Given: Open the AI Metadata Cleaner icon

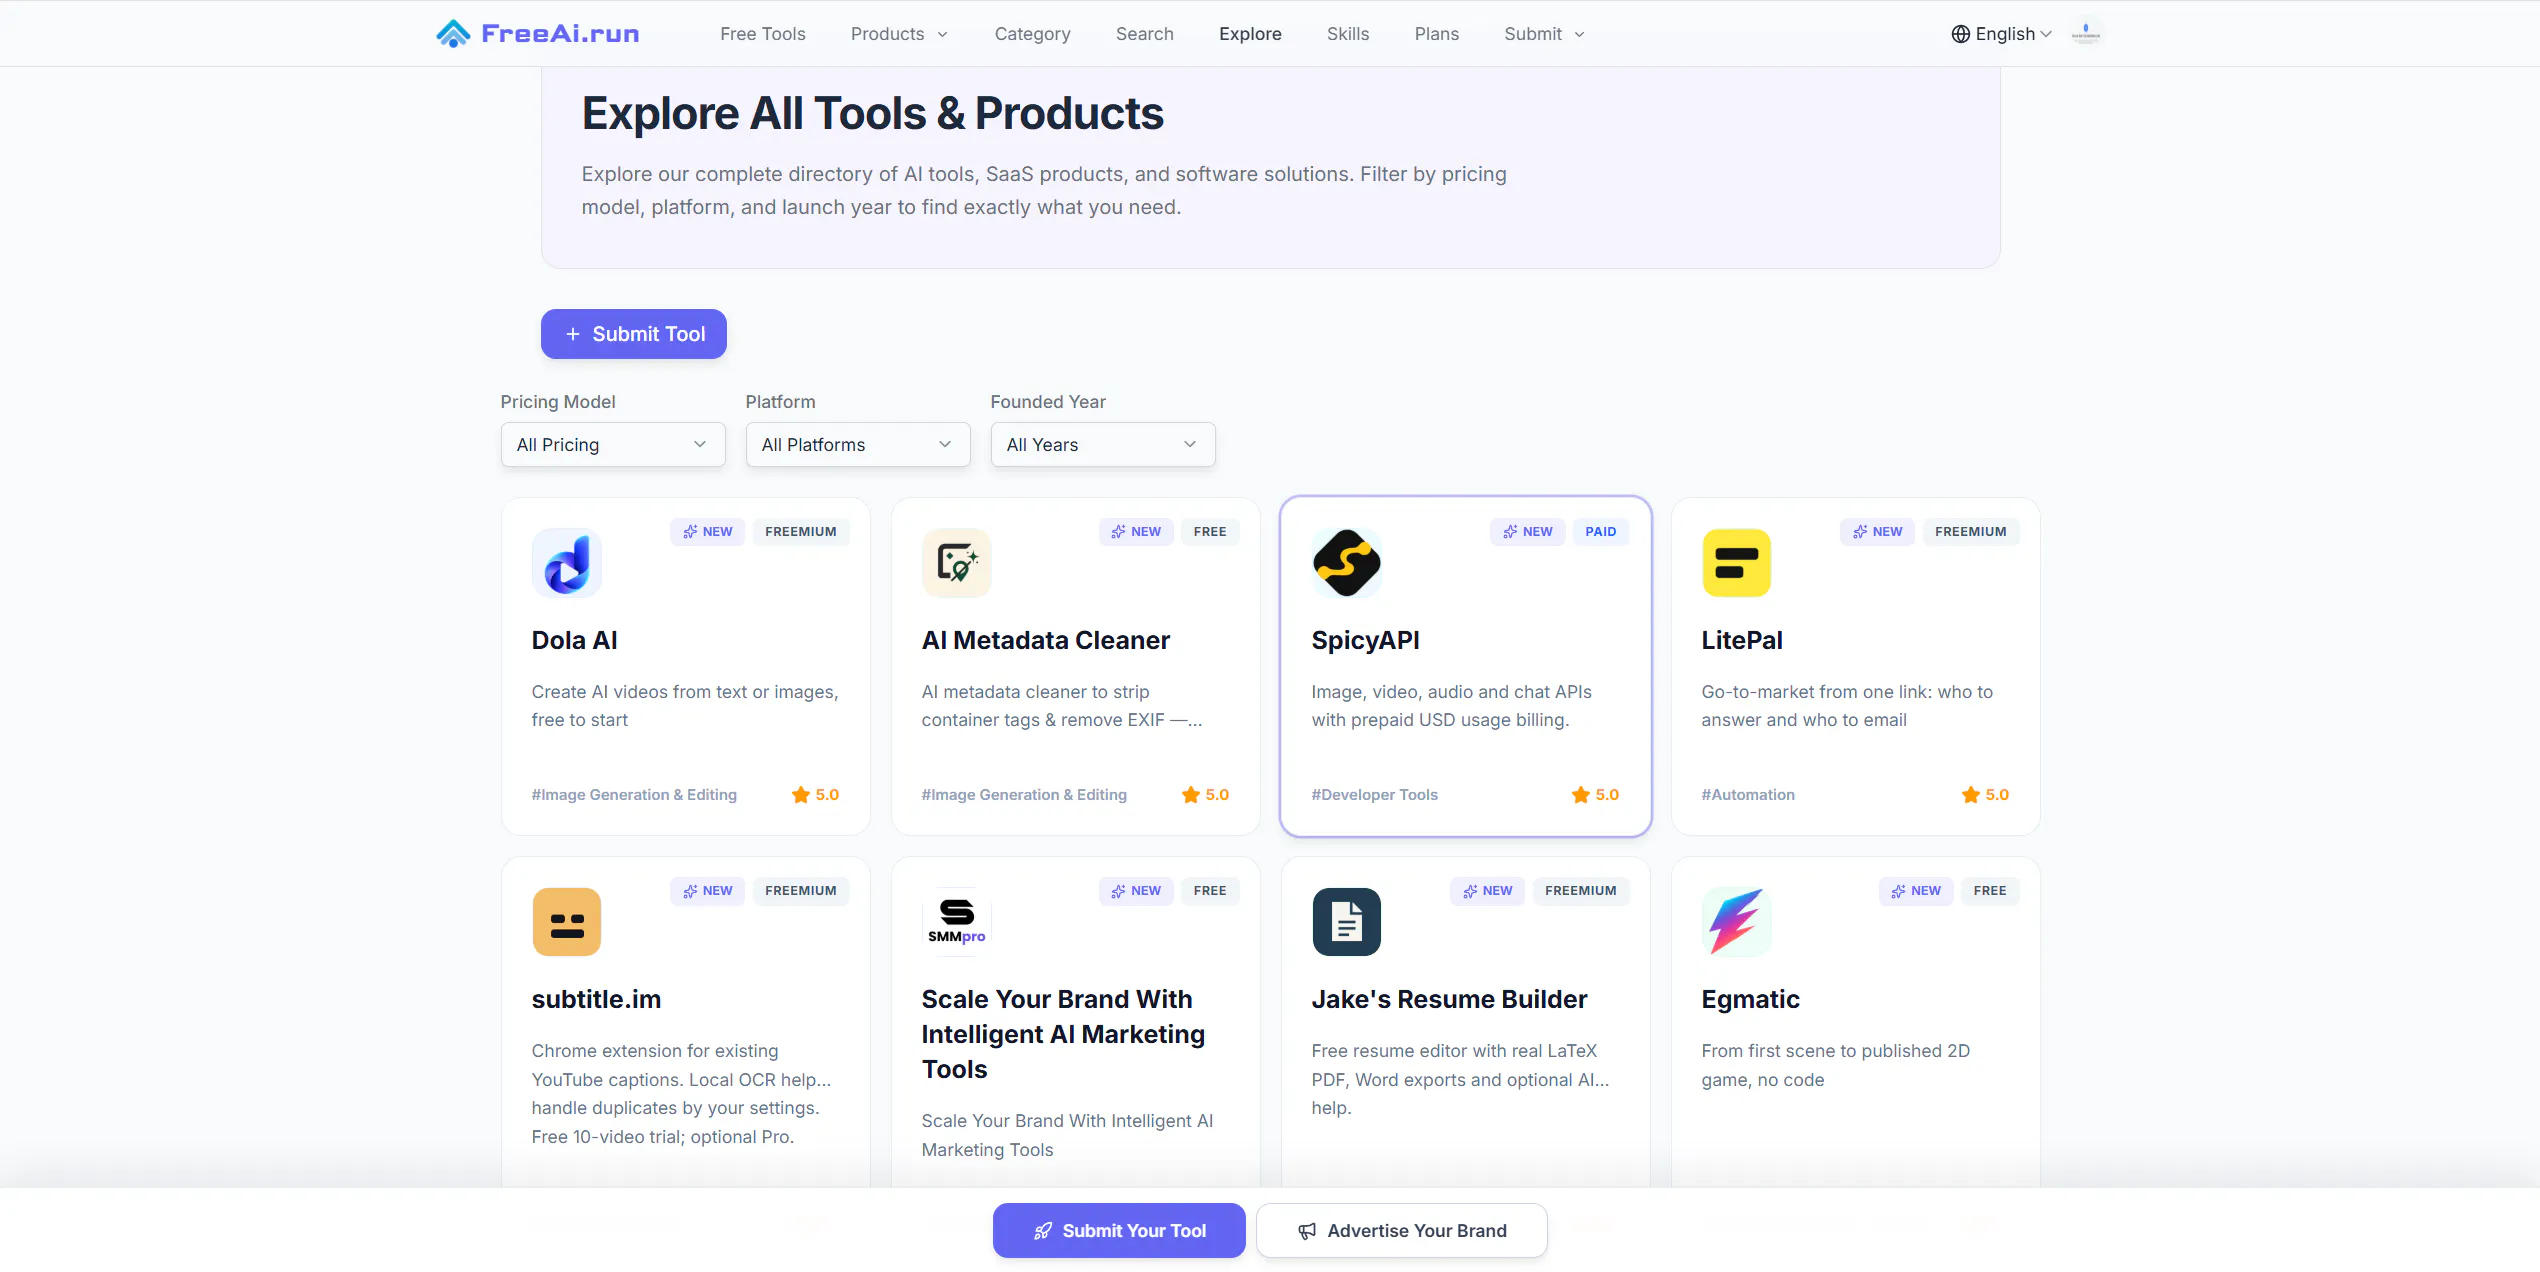Looking at the screenshot, I should pyautogui.click(x=956, y=563).
